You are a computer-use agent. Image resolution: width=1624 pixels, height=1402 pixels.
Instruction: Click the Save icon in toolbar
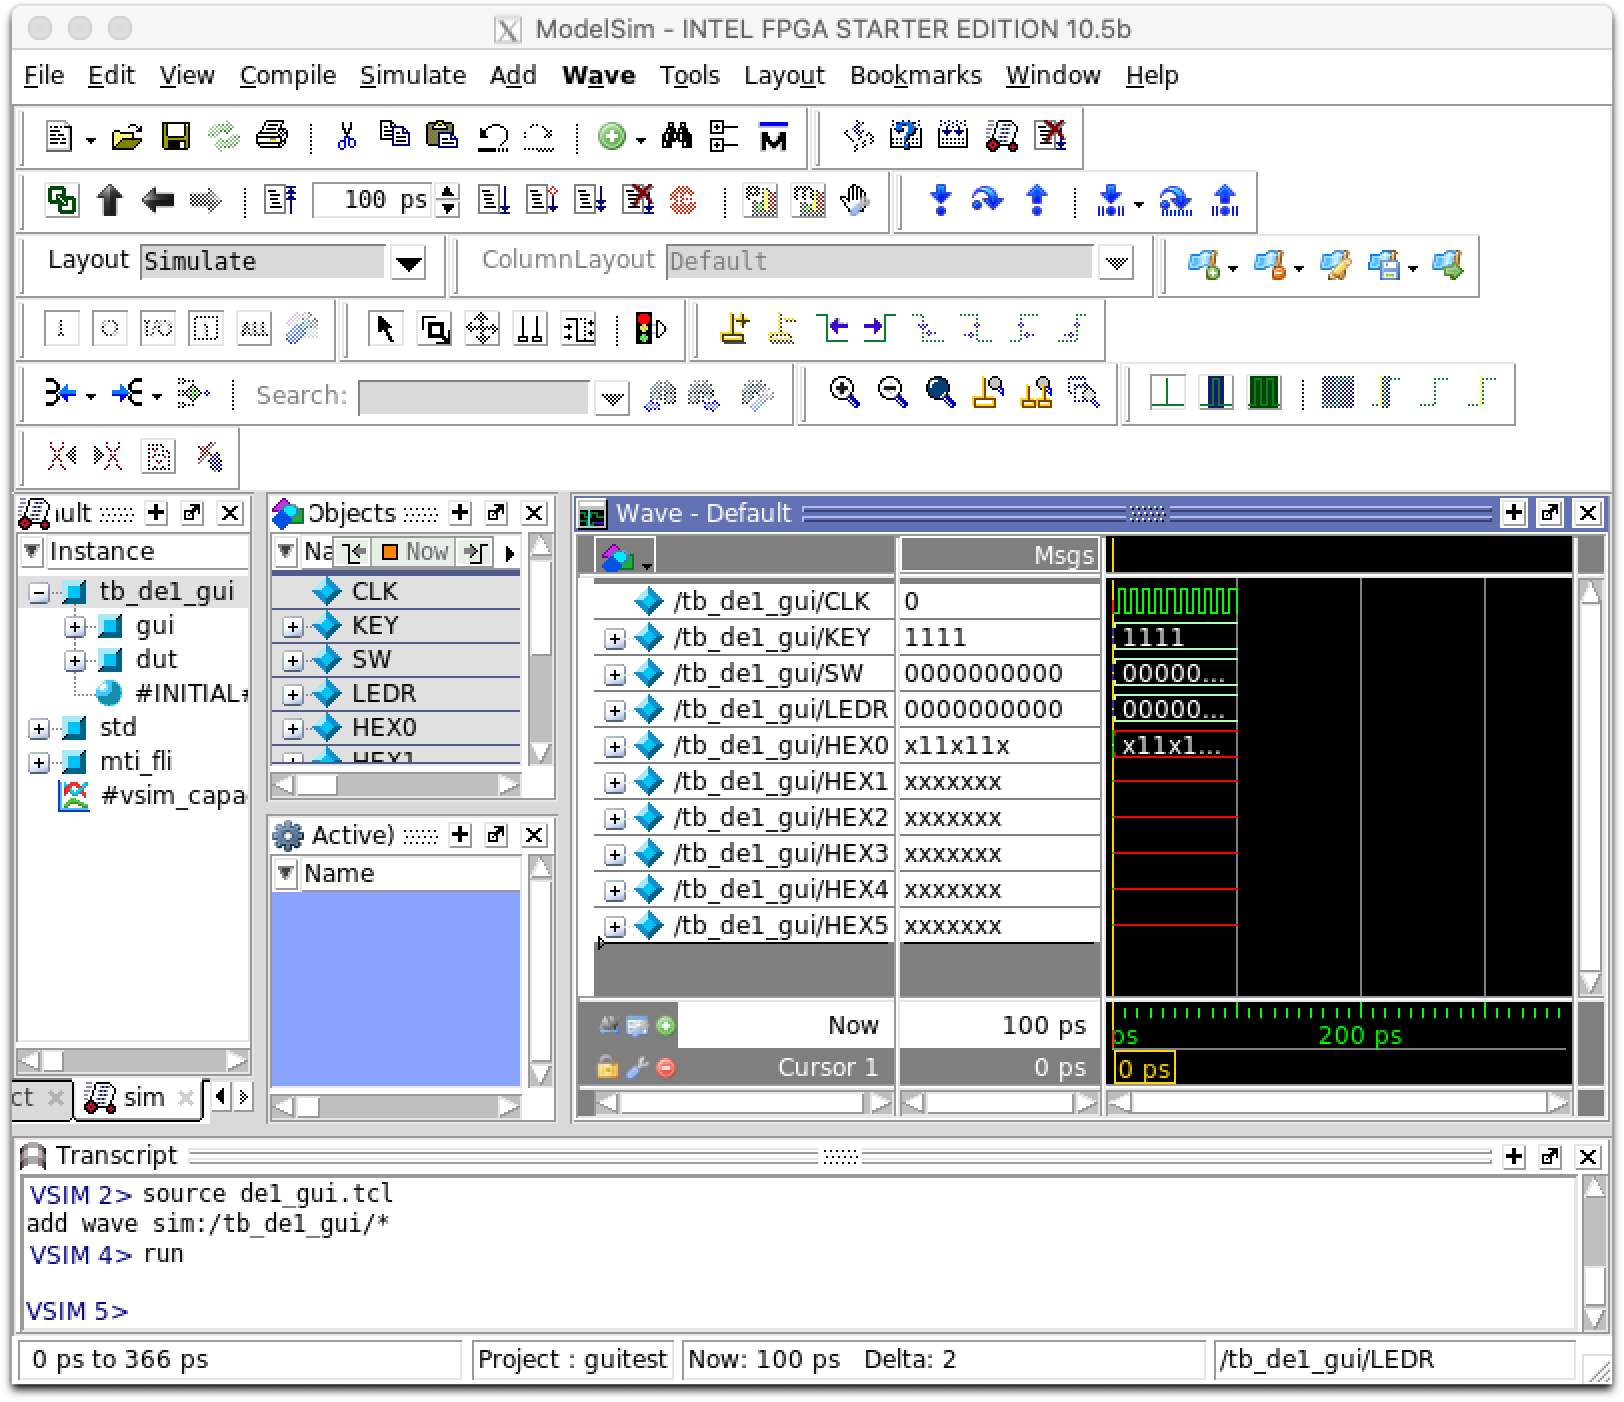(176, 136)
